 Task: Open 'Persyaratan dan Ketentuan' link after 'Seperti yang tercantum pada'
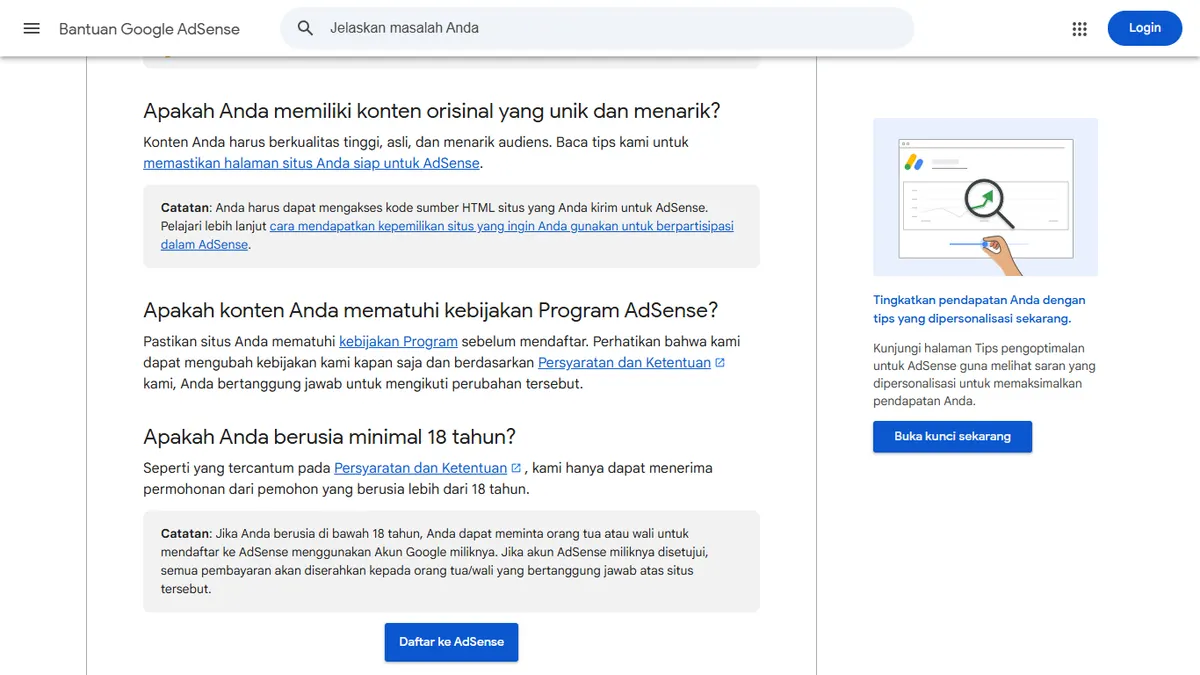(420, 467)
